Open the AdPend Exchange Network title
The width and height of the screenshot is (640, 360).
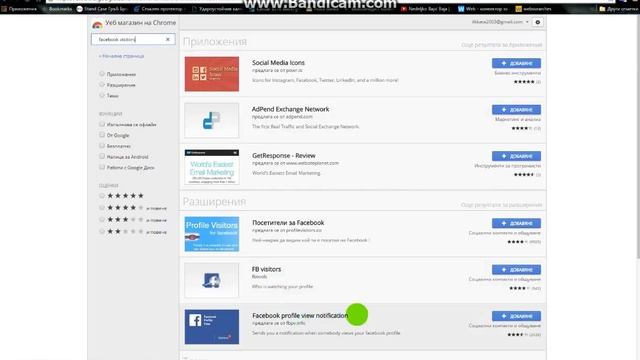click(290, 109)
